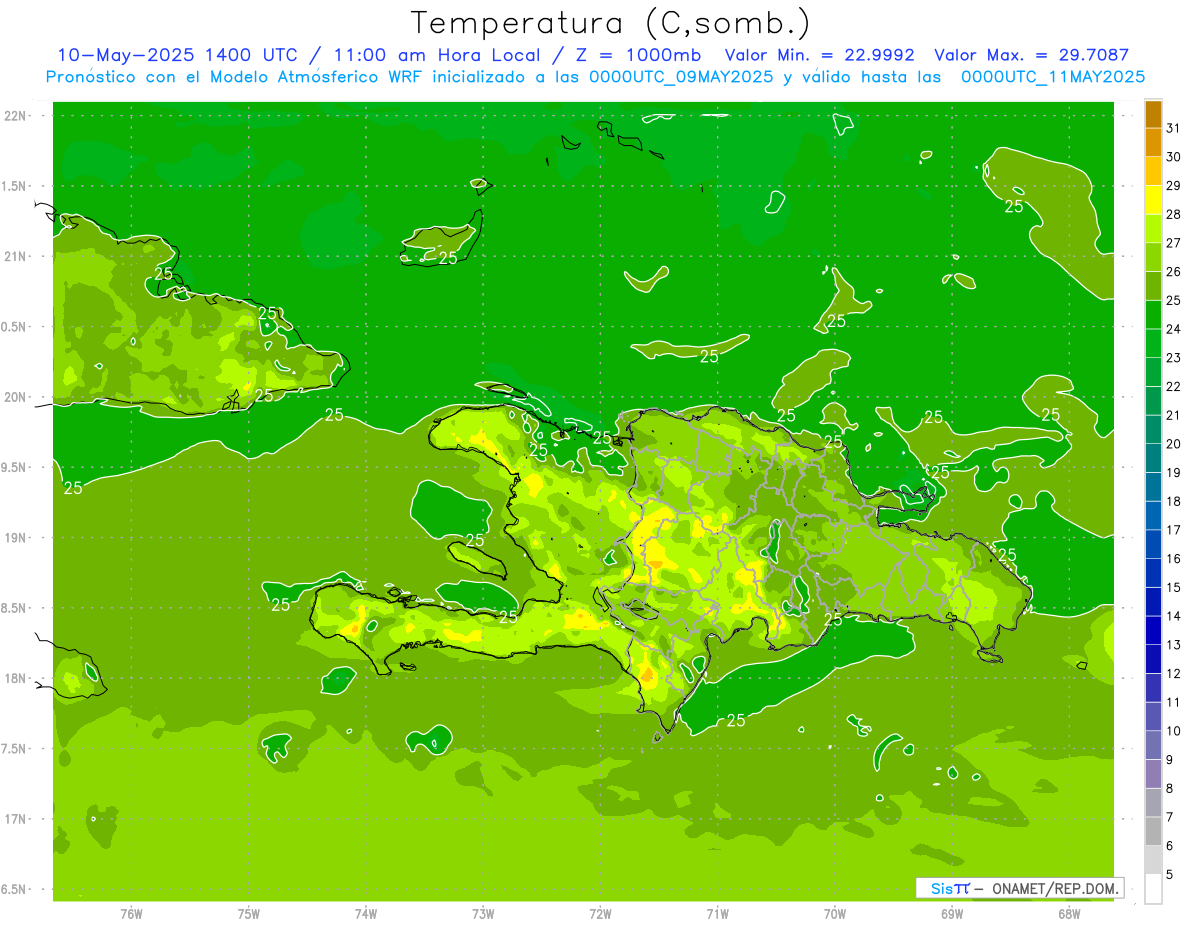Click the '30' label on the color scale

(1174, 157)
